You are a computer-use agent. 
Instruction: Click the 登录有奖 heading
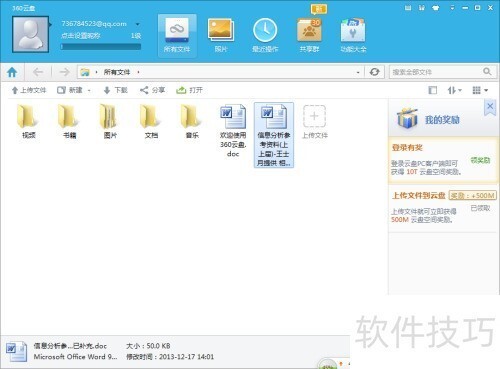(x=407, y=148)
